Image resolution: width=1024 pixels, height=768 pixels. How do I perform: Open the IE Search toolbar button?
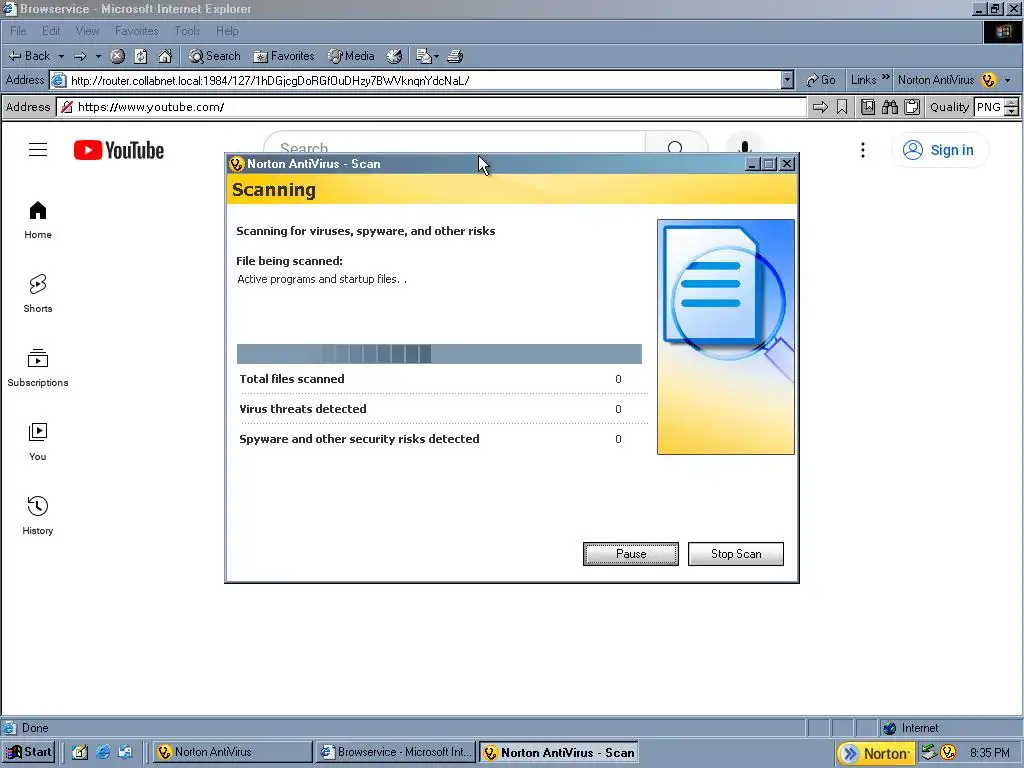(x=215, y=56)
